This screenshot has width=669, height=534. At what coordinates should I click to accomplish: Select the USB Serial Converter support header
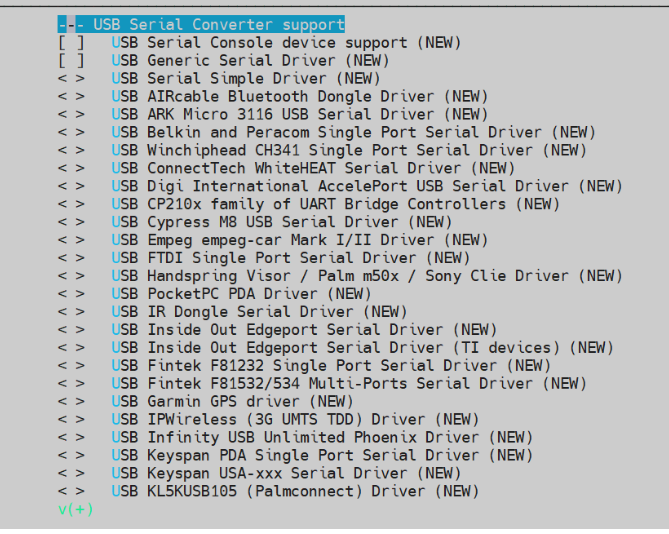click(201, 24)
